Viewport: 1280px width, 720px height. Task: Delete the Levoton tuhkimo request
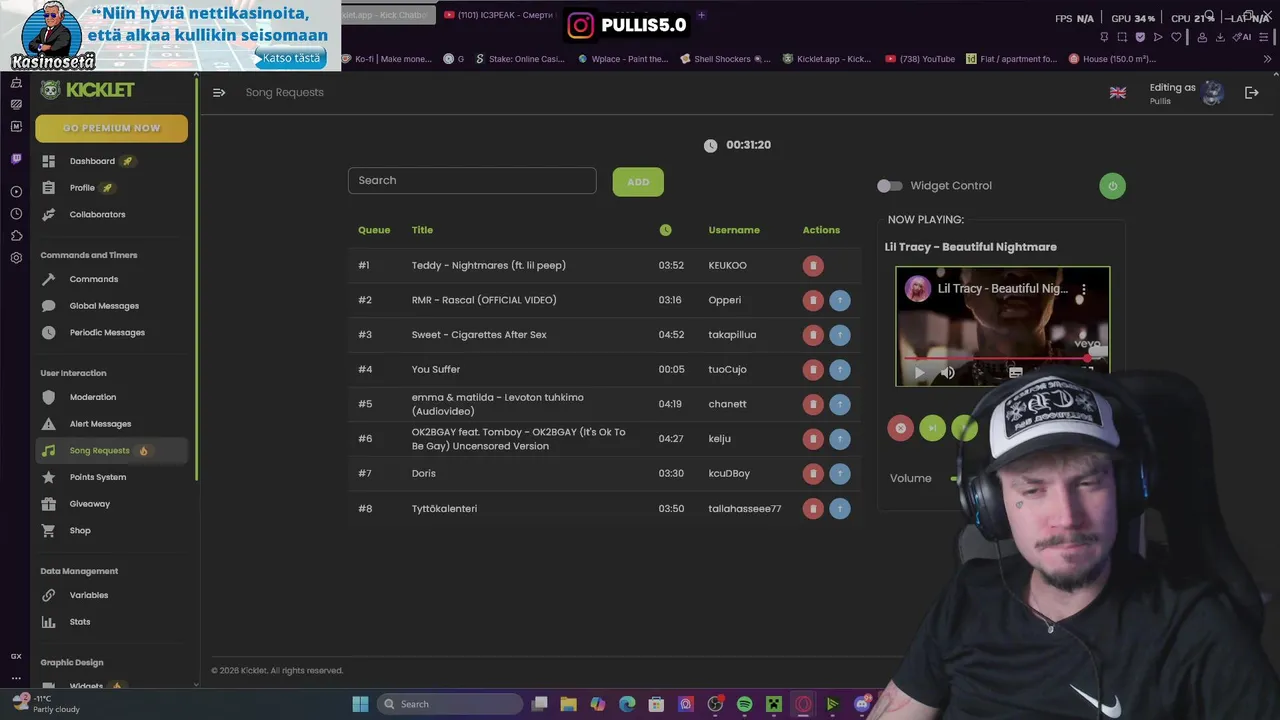tap(813, 404)
